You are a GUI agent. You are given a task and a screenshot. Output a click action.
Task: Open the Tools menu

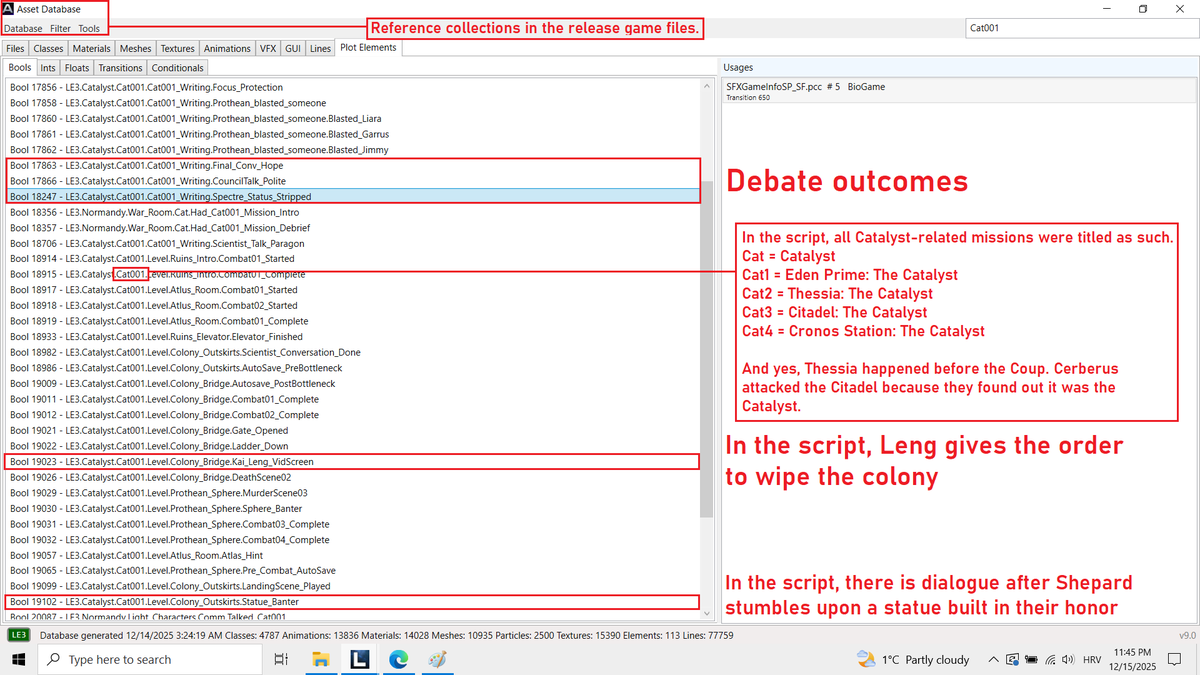coord(89,29)
